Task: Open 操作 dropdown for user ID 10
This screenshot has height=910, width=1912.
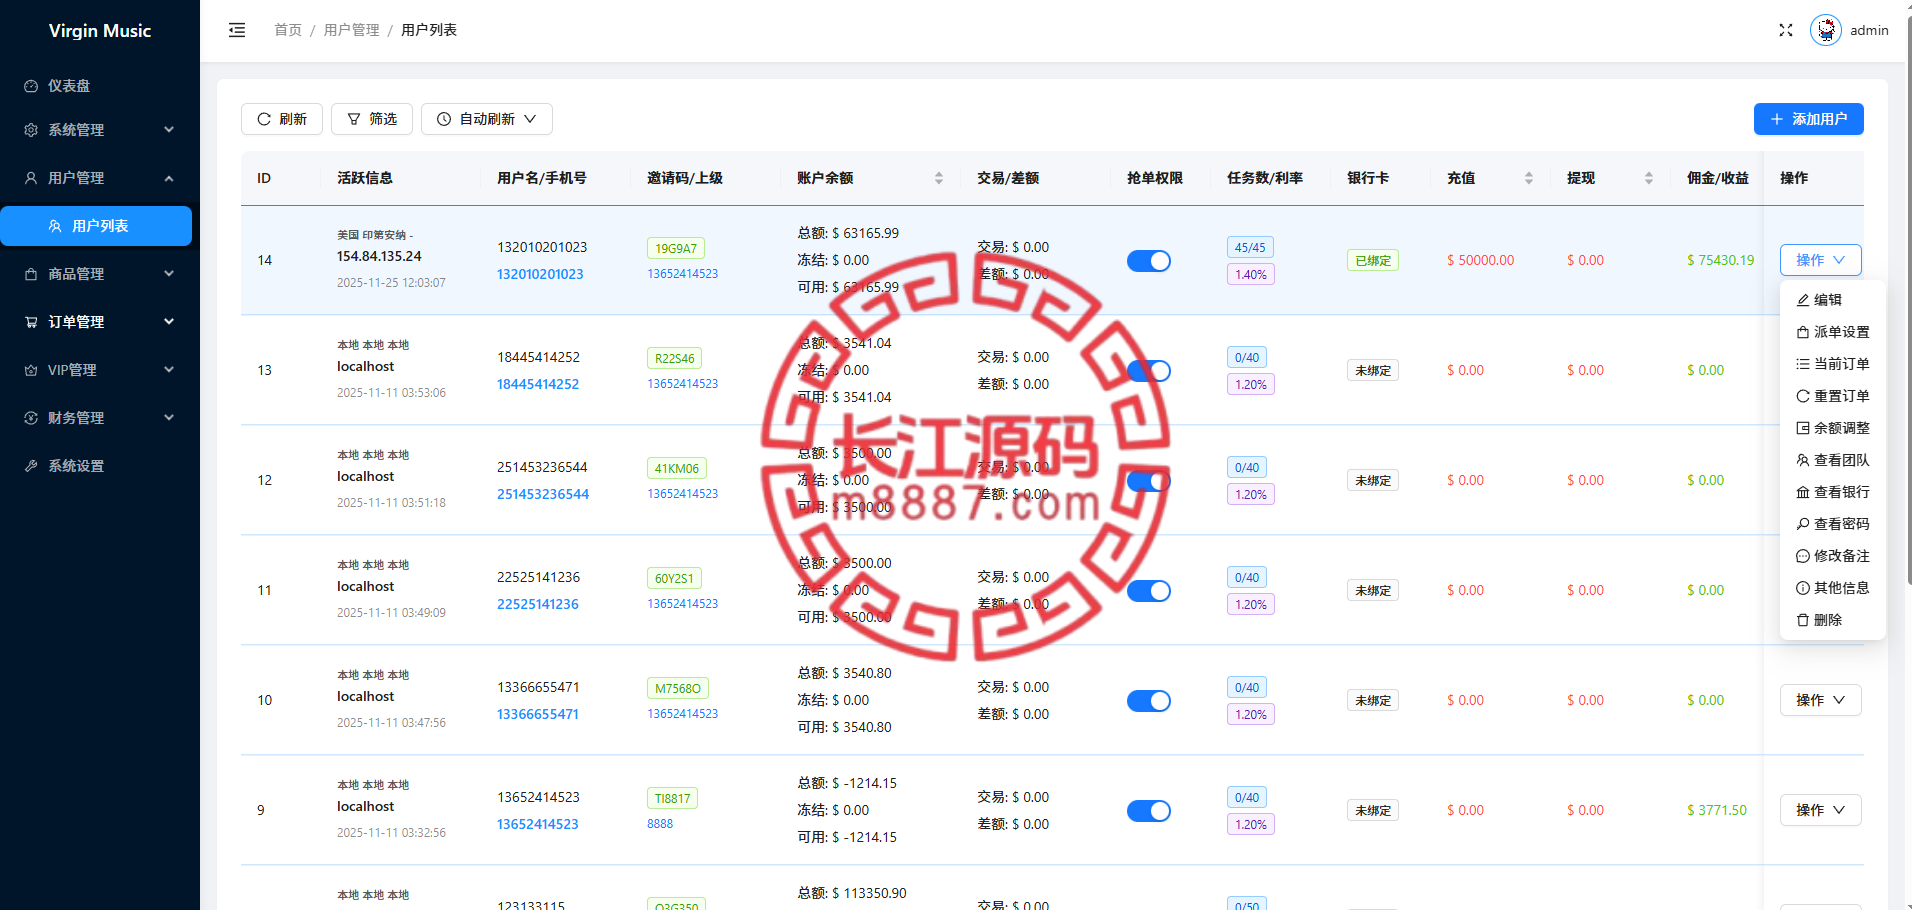Action: point(1820,700)
